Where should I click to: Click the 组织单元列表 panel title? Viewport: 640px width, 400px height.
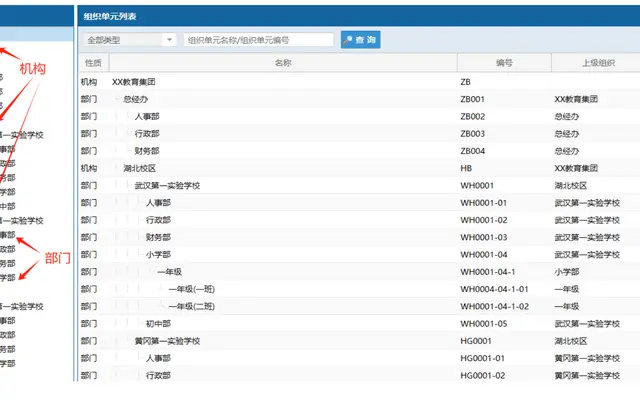pyautogui.click(x=110, y=16)
